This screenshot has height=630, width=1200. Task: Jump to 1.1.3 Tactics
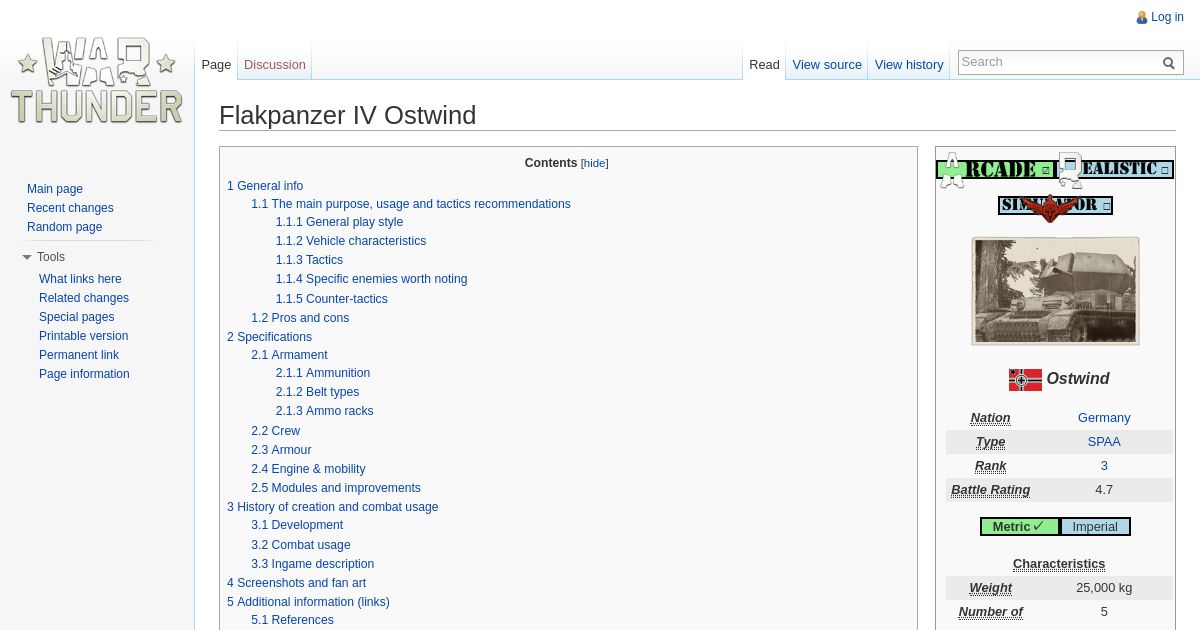click(309, 260)
